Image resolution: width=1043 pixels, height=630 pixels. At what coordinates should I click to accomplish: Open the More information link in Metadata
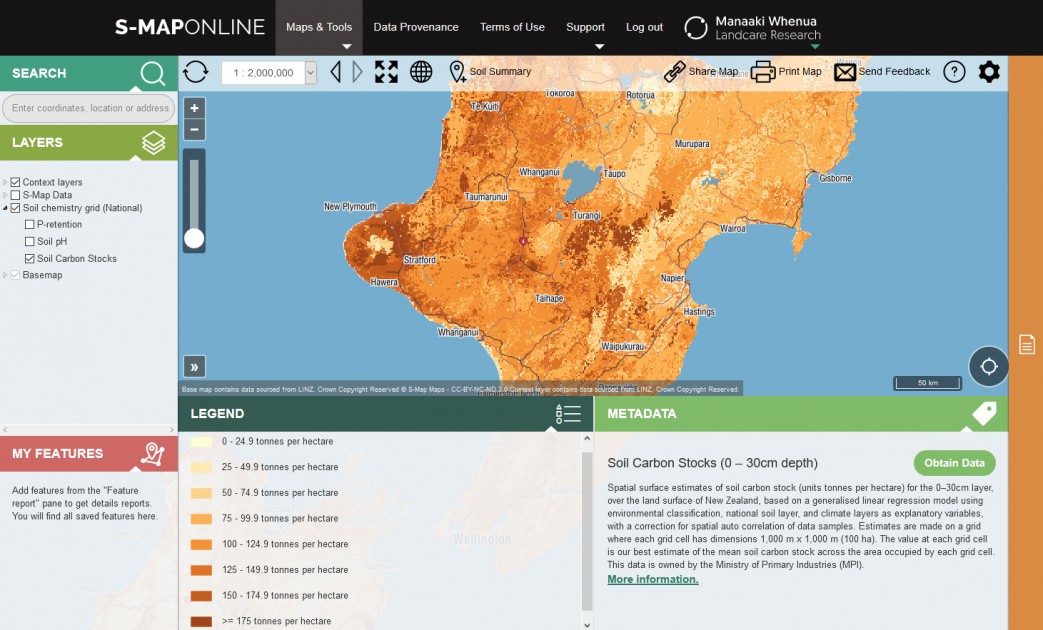click(651, 578)
